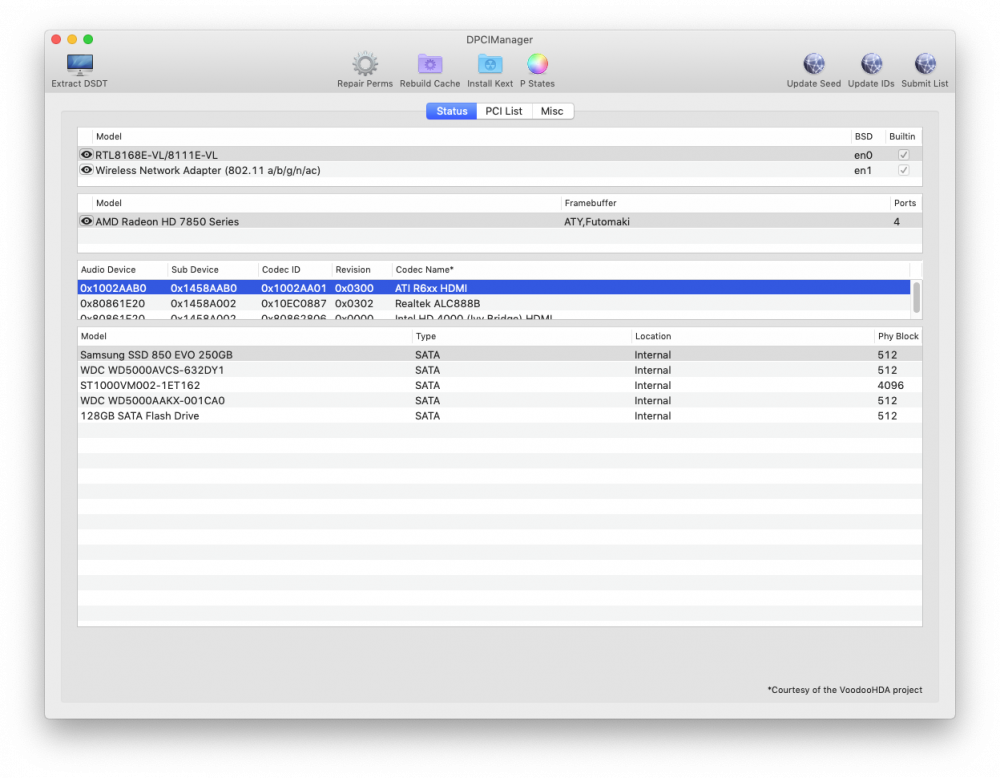Click the Update Seed globe icon
This screenshot has height=778, width=1000.
click(813, 64)
